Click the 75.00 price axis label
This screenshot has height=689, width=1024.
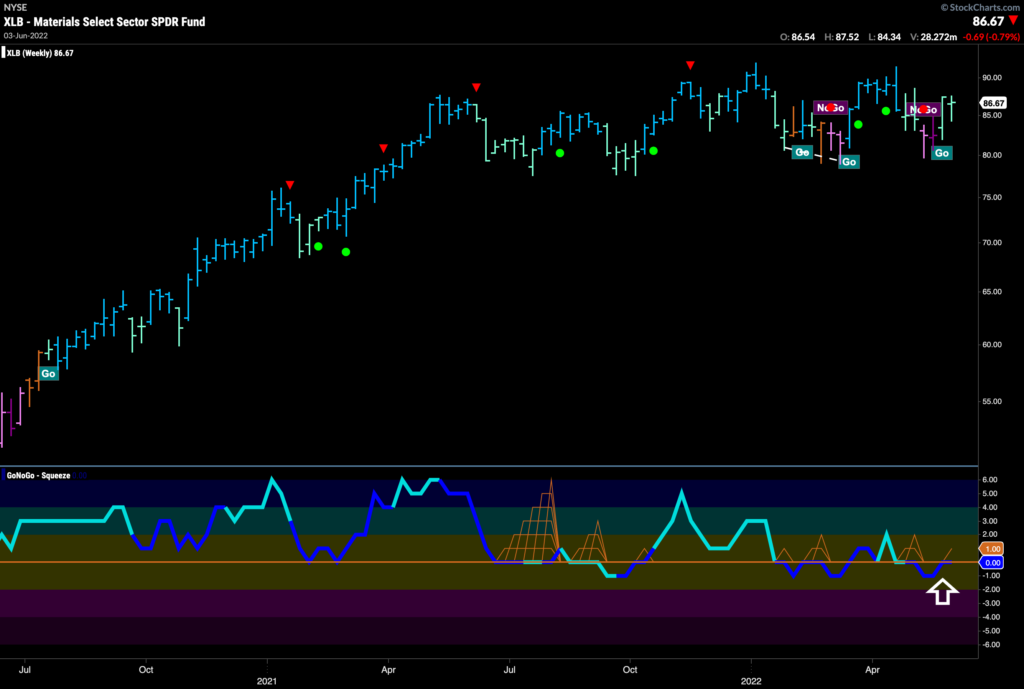tap(992, 197)
